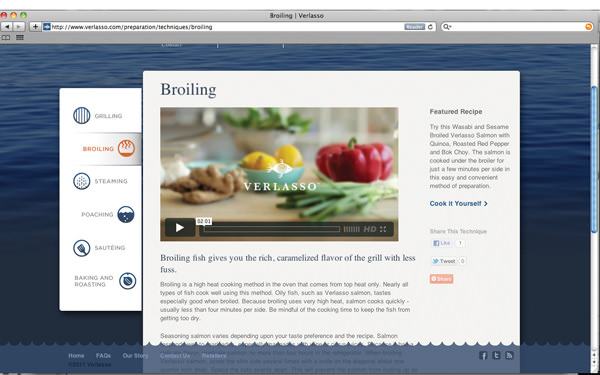Like this technique on Facebook

442,243
